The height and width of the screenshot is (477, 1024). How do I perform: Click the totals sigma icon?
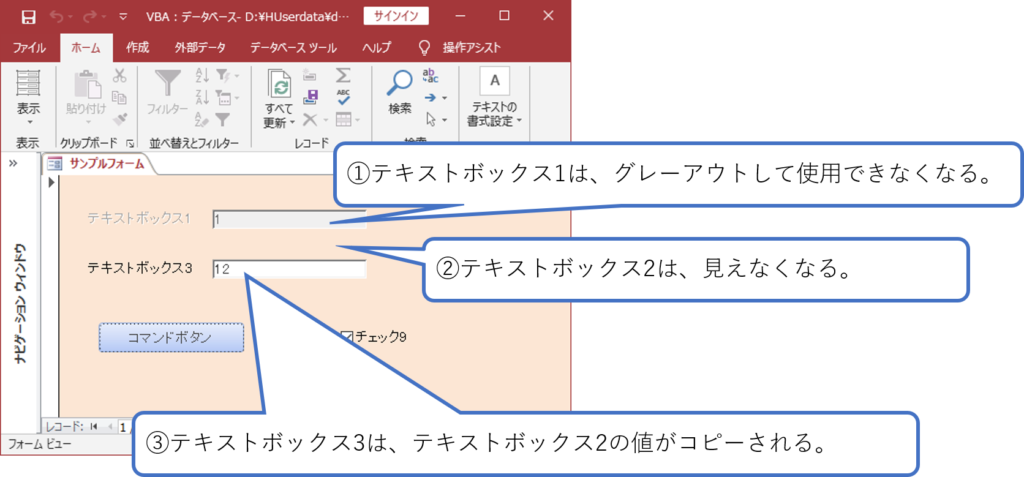(344, 75)
